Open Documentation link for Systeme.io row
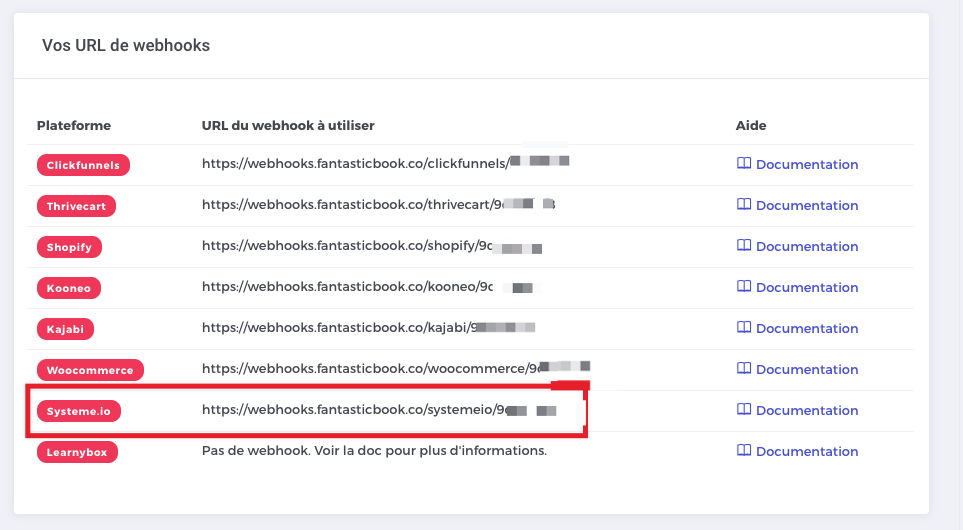Viewport: 963px width, 530px height. tap(797, 410)
